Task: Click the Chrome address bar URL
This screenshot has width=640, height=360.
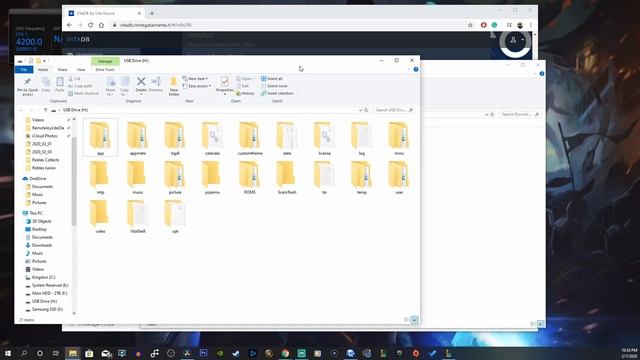Action: 155,25
